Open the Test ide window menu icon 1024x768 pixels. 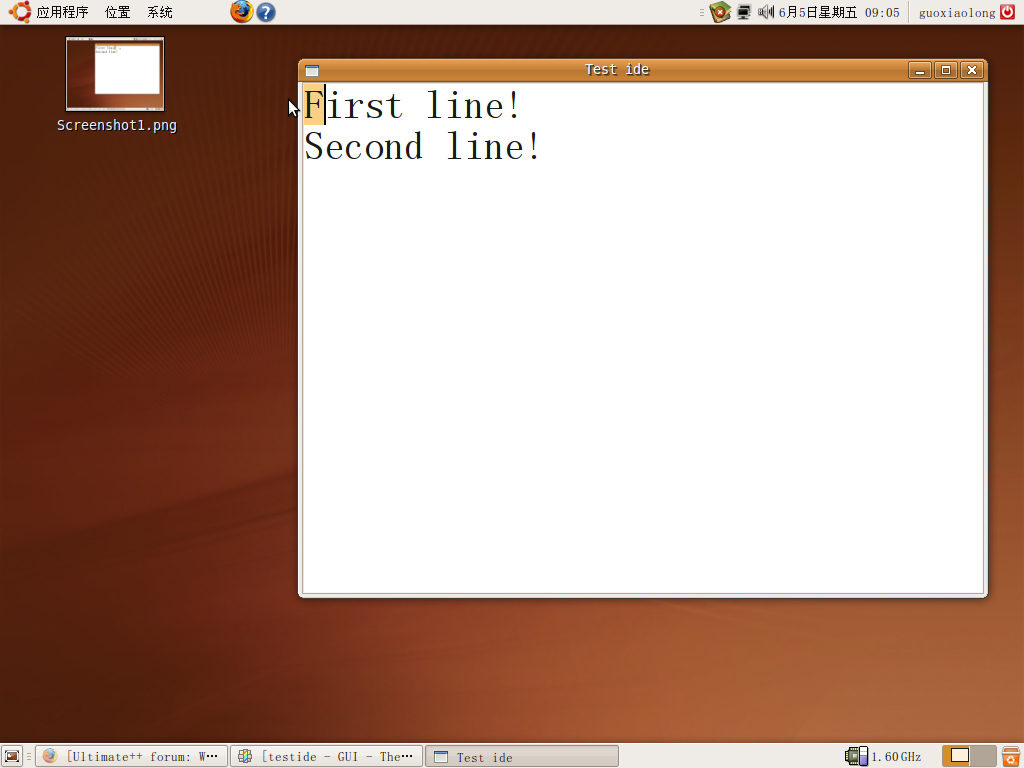pyautogui.click(x=312, y=70)
